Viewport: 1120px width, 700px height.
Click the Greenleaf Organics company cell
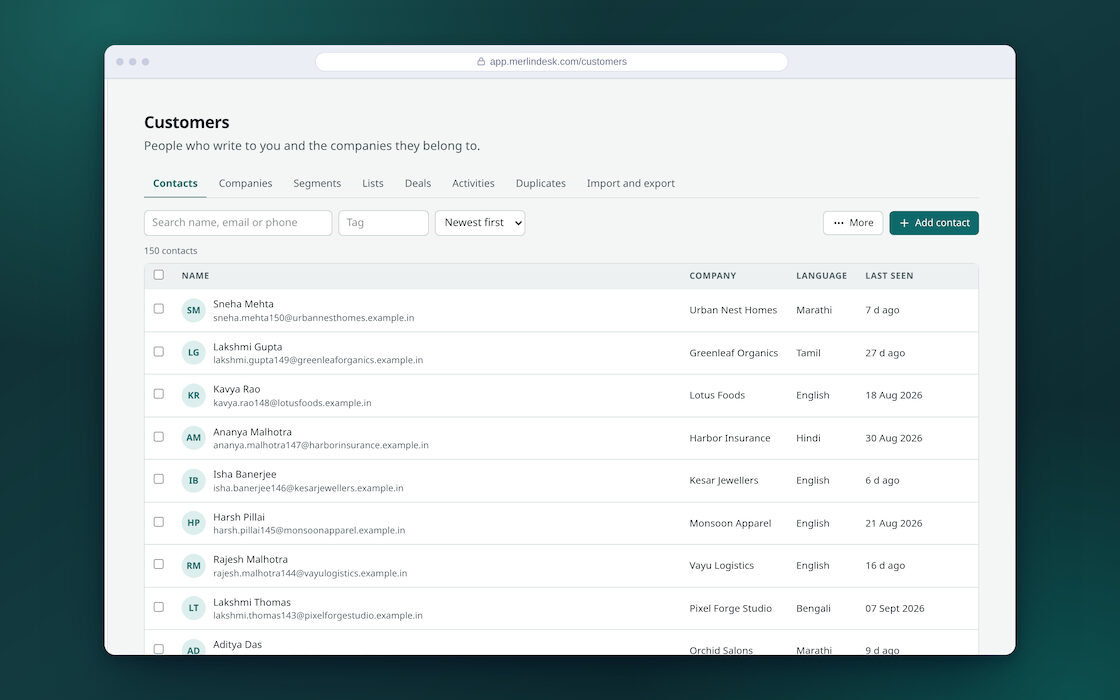pyautogui.click(x=734, y=353)
